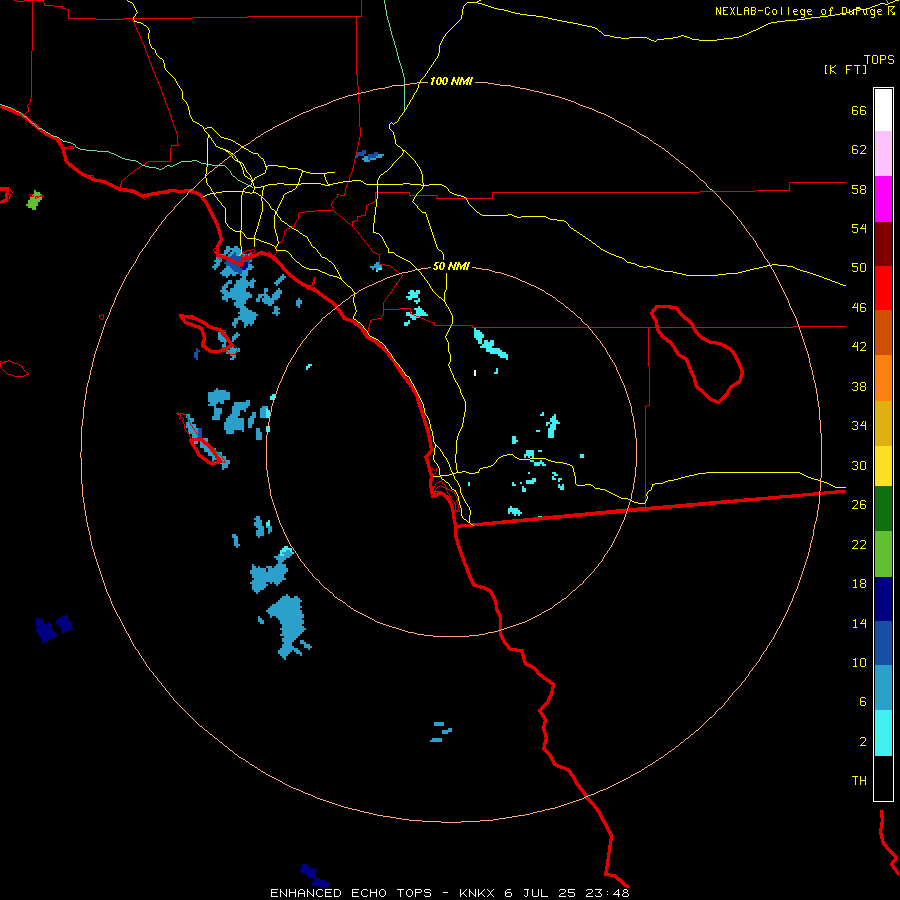900x900 pixels.
Task: Click the white swatch on the tops legend
Action: [x=883, y=110]
